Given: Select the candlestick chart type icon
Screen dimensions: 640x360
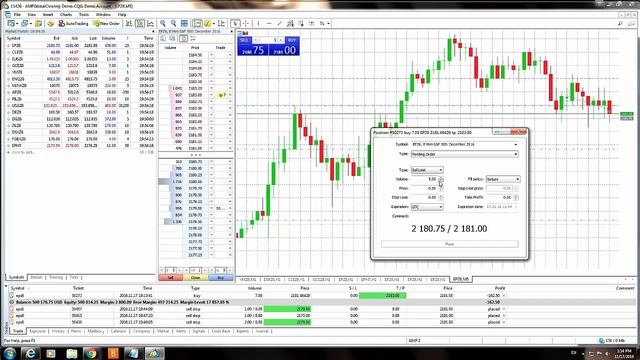Looking at the screenshot, I should [x=140, y=24].
